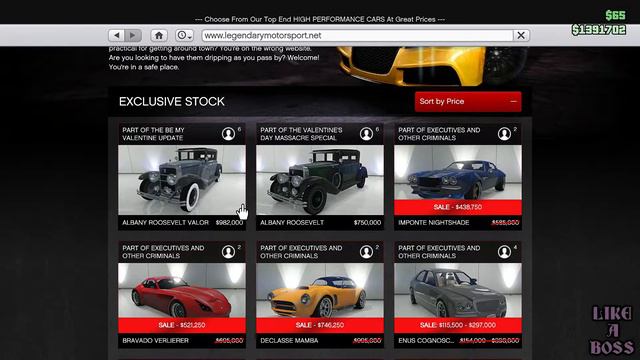Click the DECLASSE MAMBA name label
Viewport: 640px width, 360px height.
(x=289, y=340)
